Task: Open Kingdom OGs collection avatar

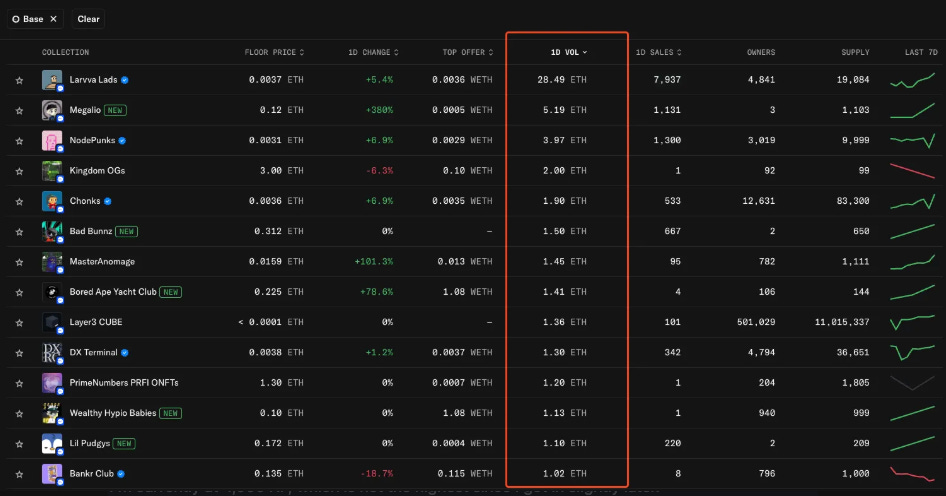Action: click(x=52, y=171)
